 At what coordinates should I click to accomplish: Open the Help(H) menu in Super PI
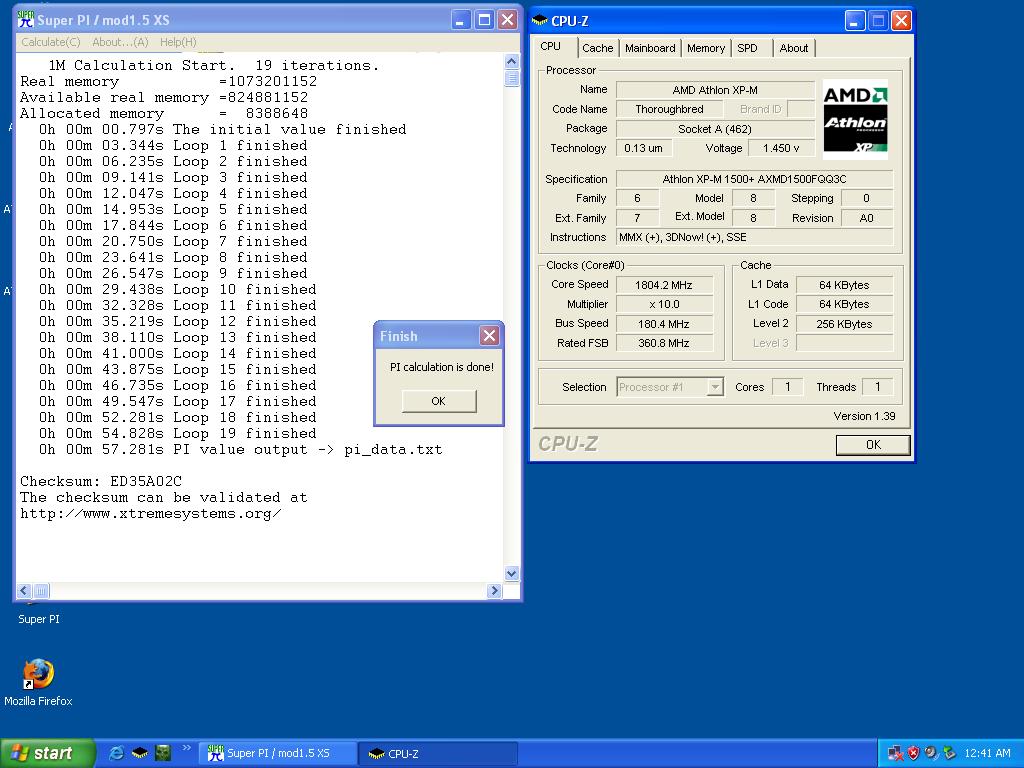178,42
